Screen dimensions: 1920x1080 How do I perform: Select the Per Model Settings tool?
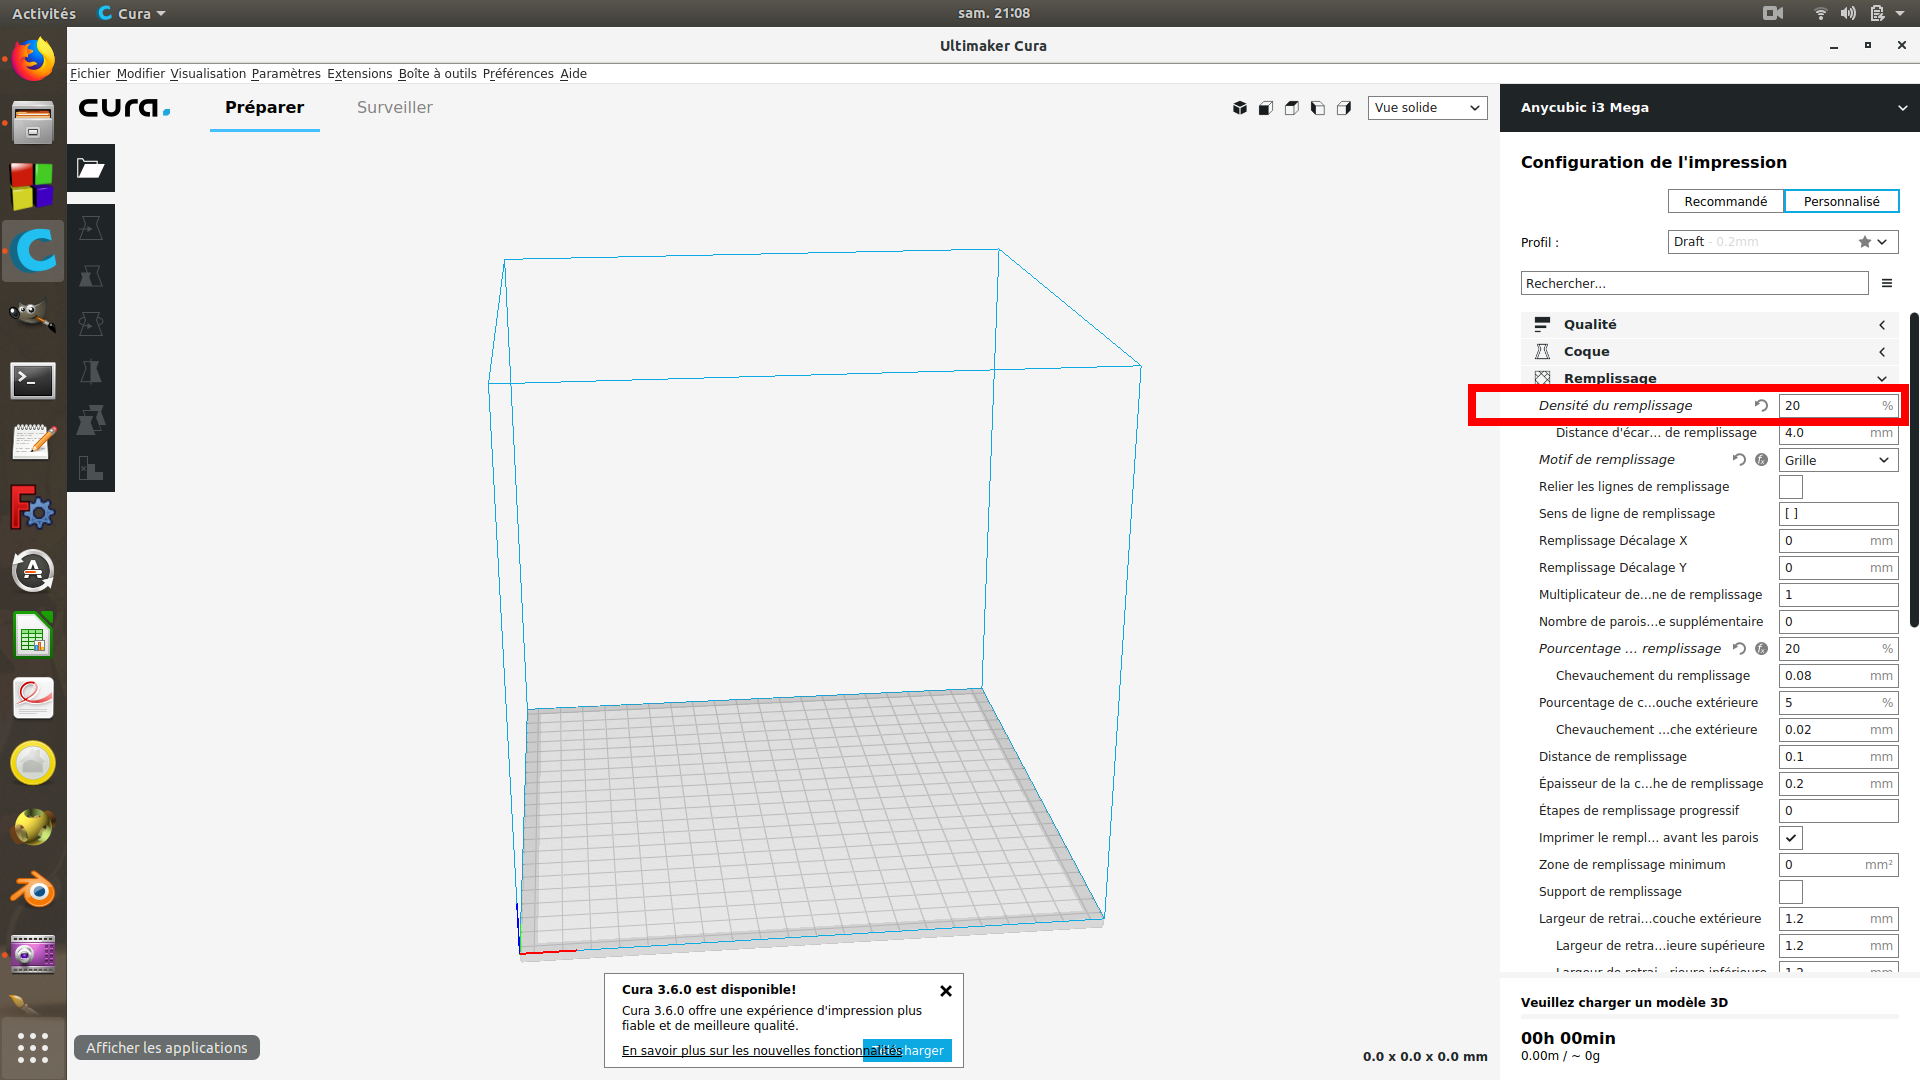91,420
